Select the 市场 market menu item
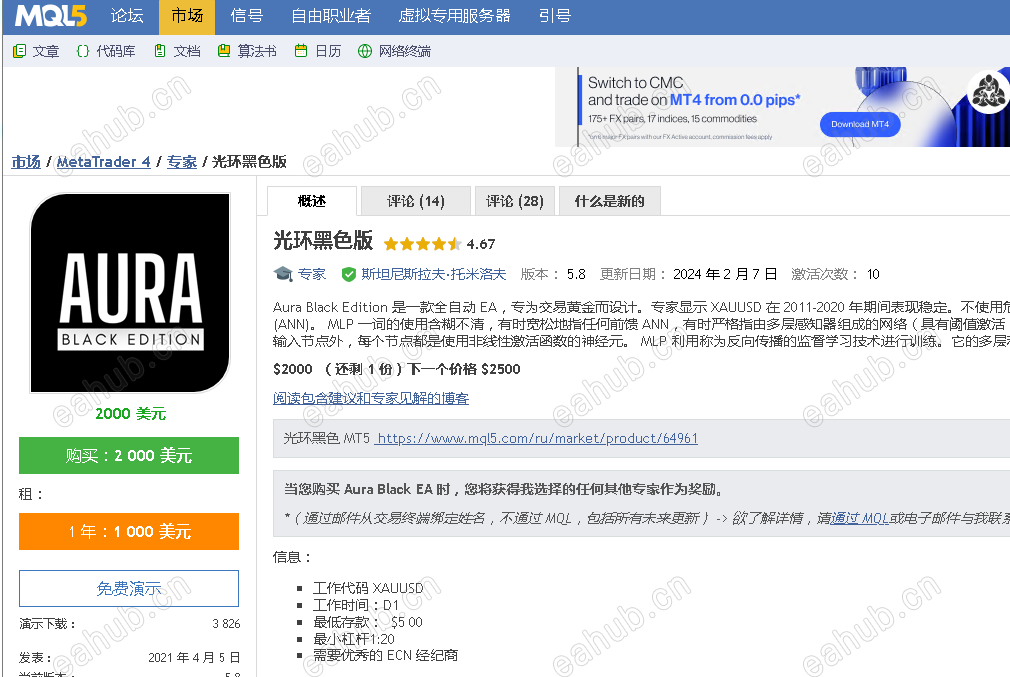Screen dimensions: 1010x677 coord(187,15)
